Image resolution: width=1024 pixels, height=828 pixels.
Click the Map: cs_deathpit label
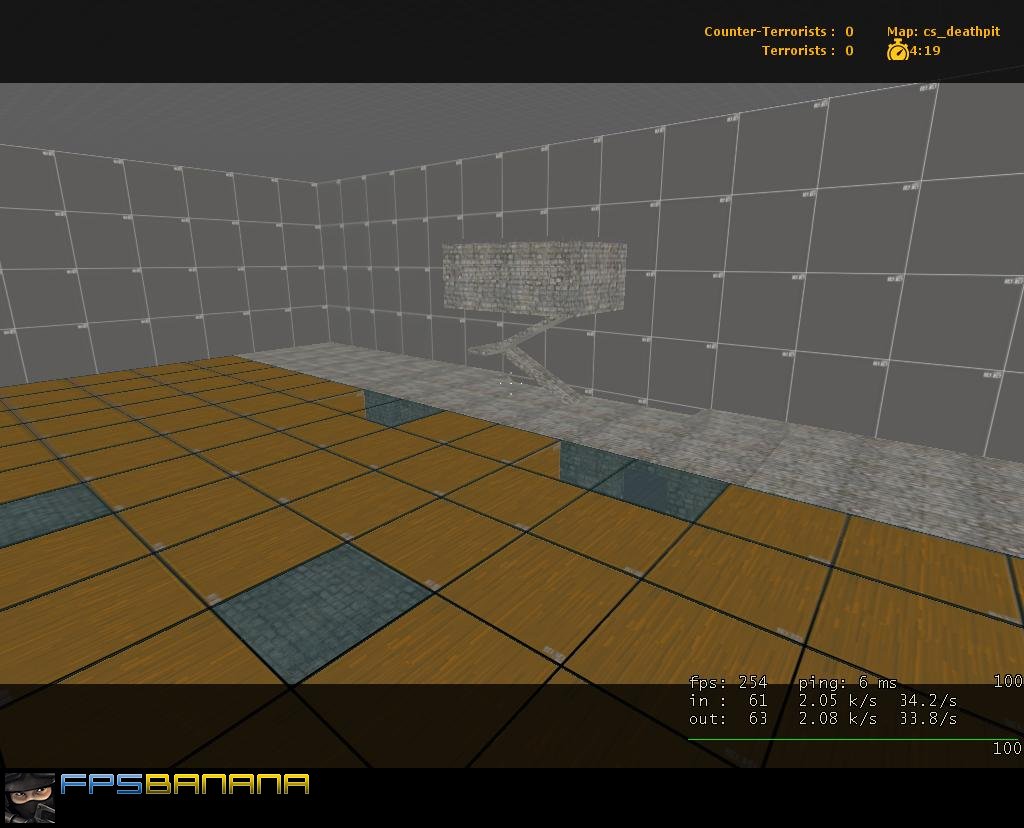pyautogui.click(x=943, y=31)
